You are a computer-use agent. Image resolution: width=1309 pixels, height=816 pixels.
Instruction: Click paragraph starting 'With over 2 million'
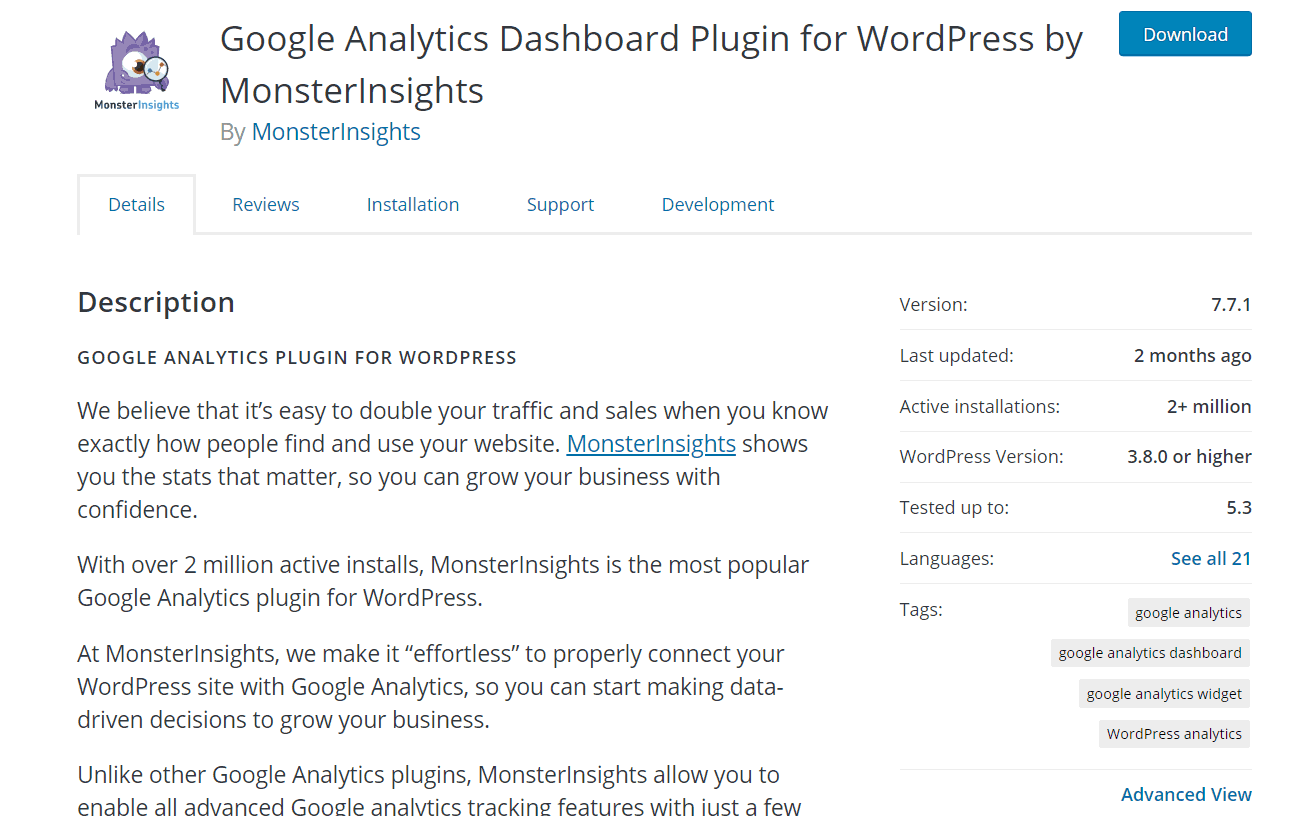(443, 581)
